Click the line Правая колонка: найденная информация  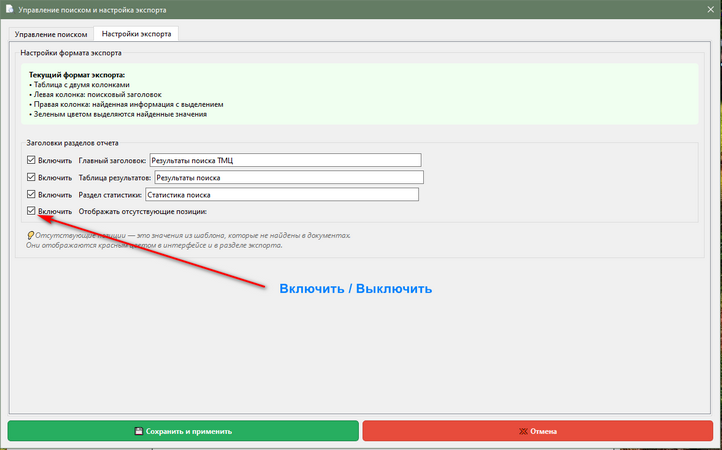pos(126,105)
